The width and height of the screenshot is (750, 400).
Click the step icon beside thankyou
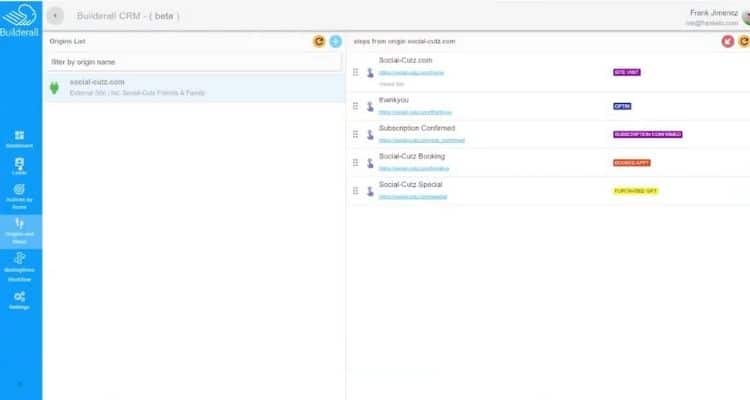tap(370, 106)
